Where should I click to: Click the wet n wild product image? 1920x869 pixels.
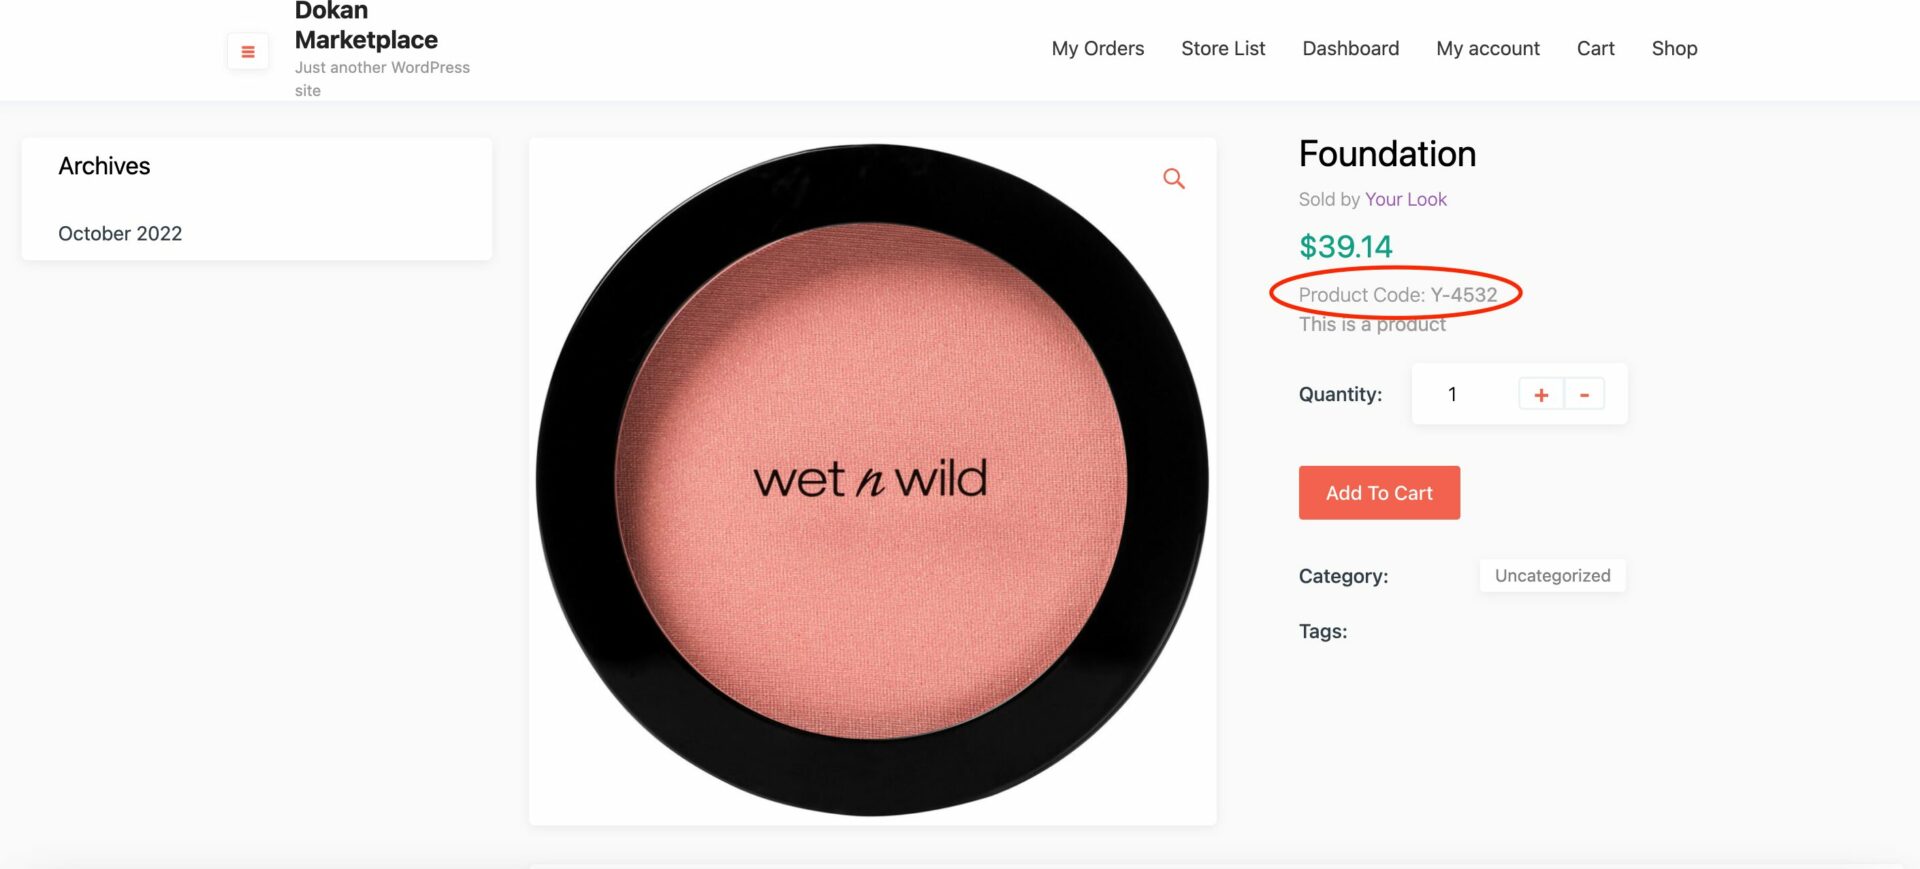point(872,481)
